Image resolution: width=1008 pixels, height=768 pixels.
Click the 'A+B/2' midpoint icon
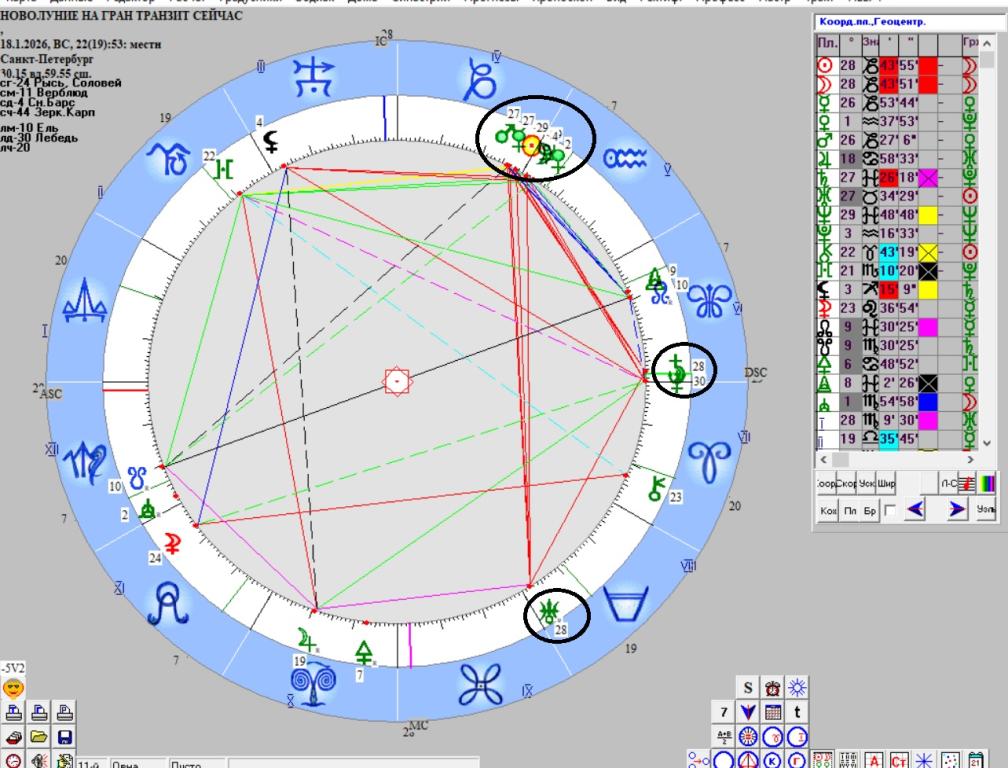click(724, 738)
